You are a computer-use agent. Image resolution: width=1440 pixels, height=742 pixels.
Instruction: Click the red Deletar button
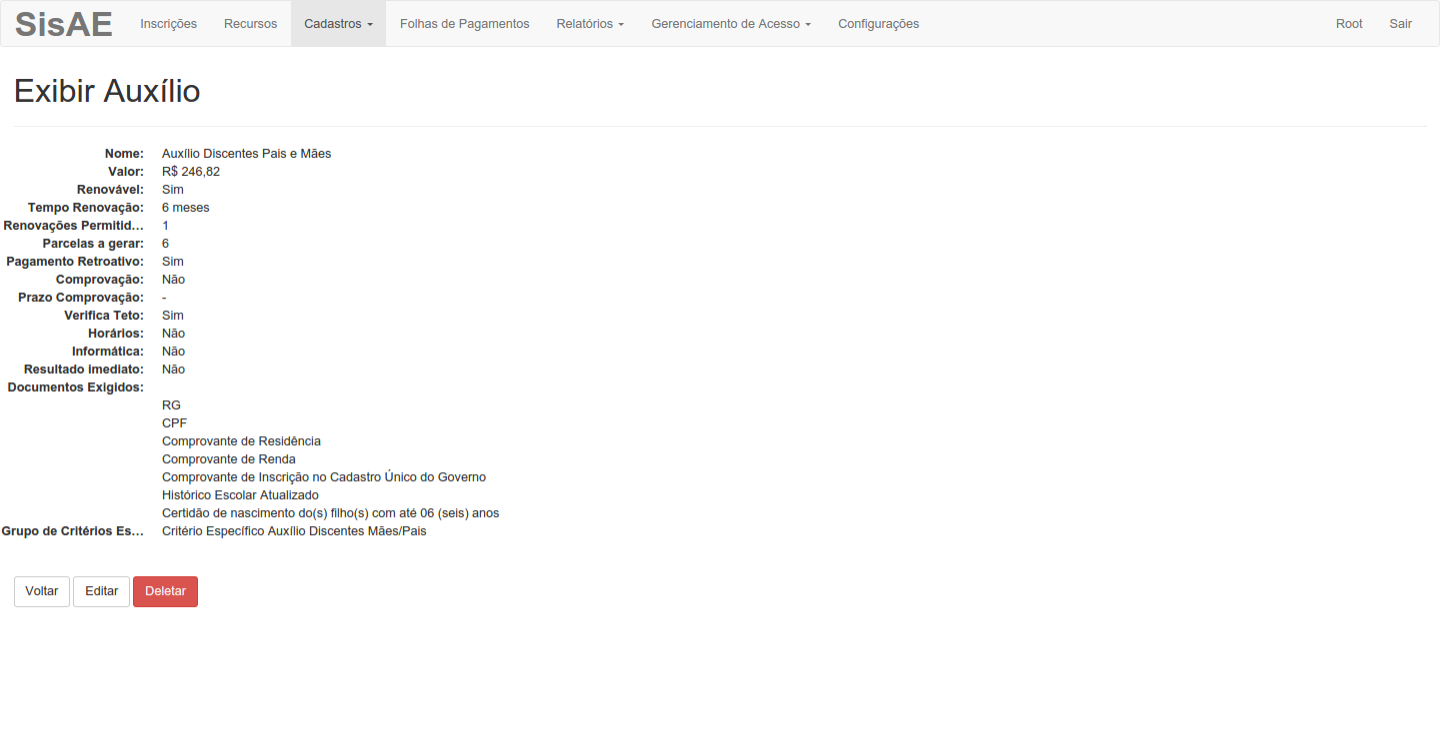pyautogui.click(x=166, y=591)
